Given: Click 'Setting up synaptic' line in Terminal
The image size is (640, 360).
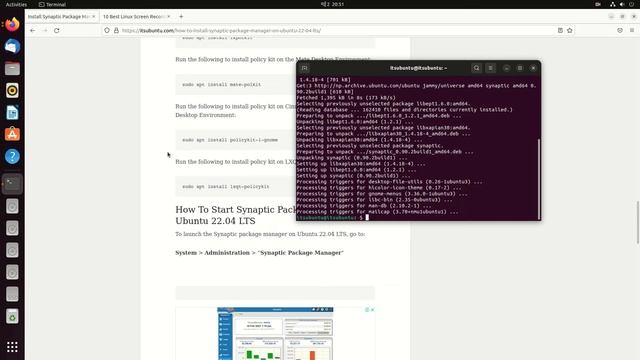Looking at the screenshot, I should click(x=352, y=176).
